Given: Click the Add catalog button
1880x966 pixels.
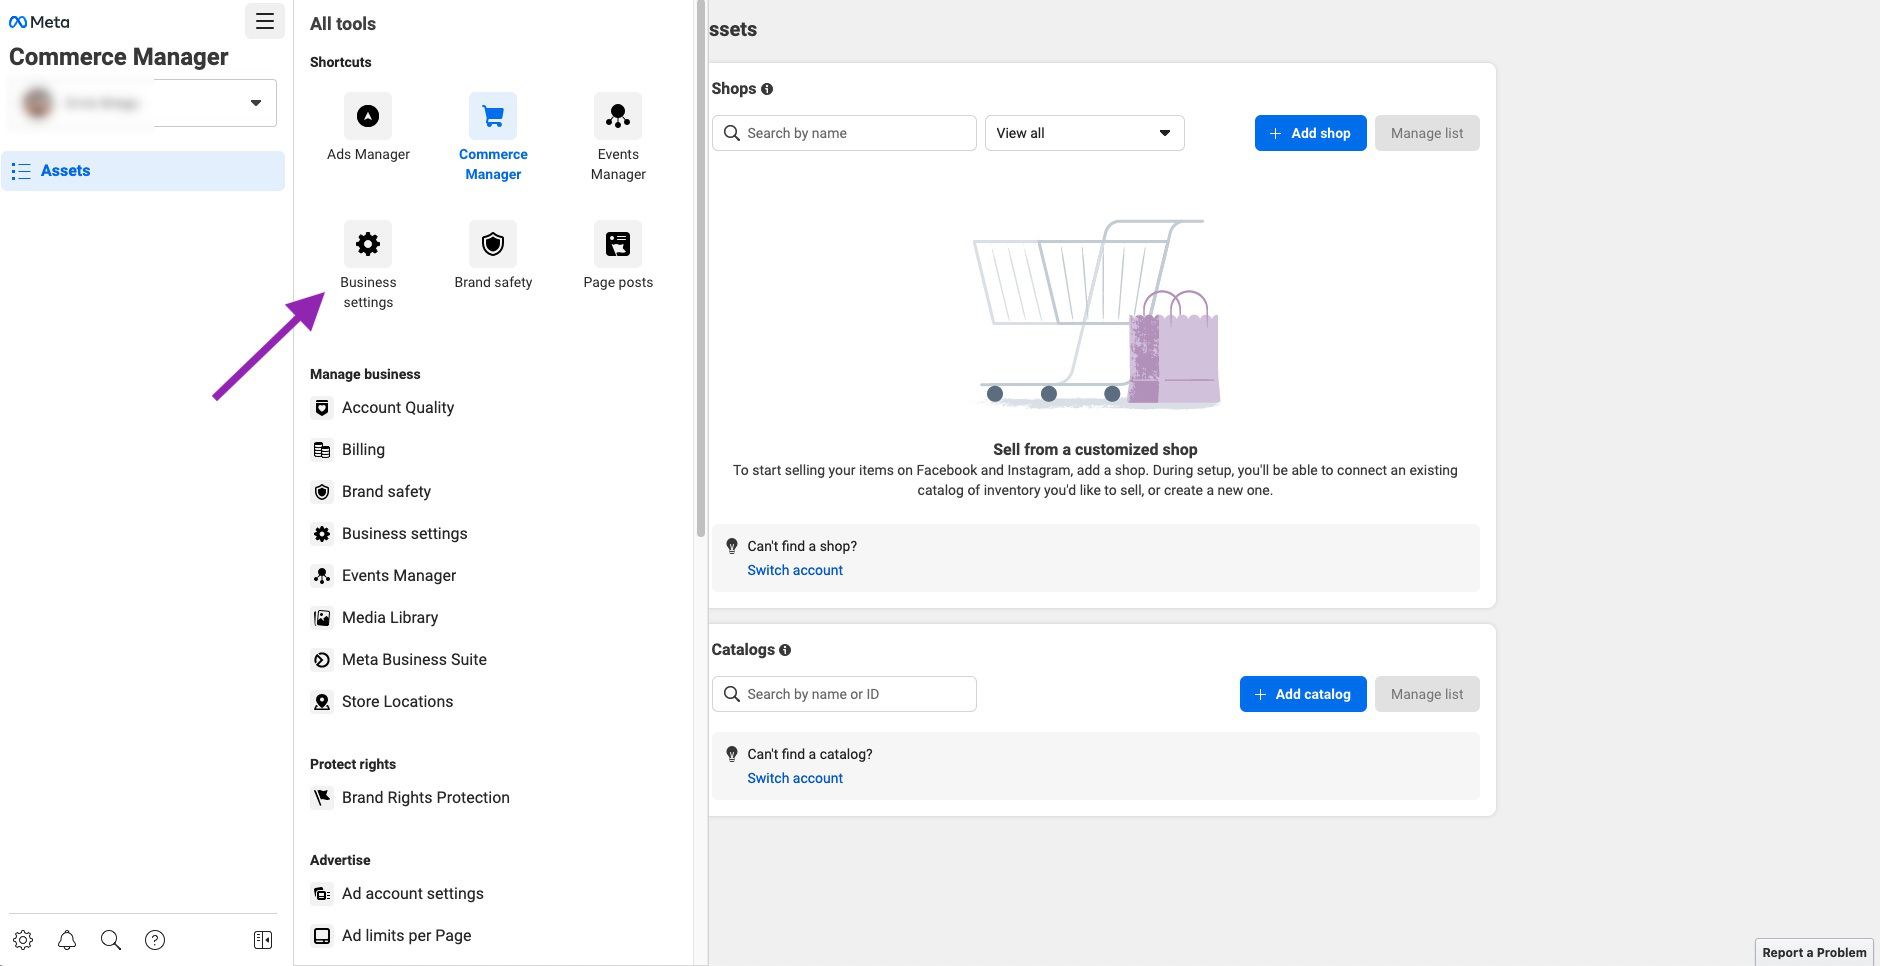Looking at the screenshot, I should 1303,694.
